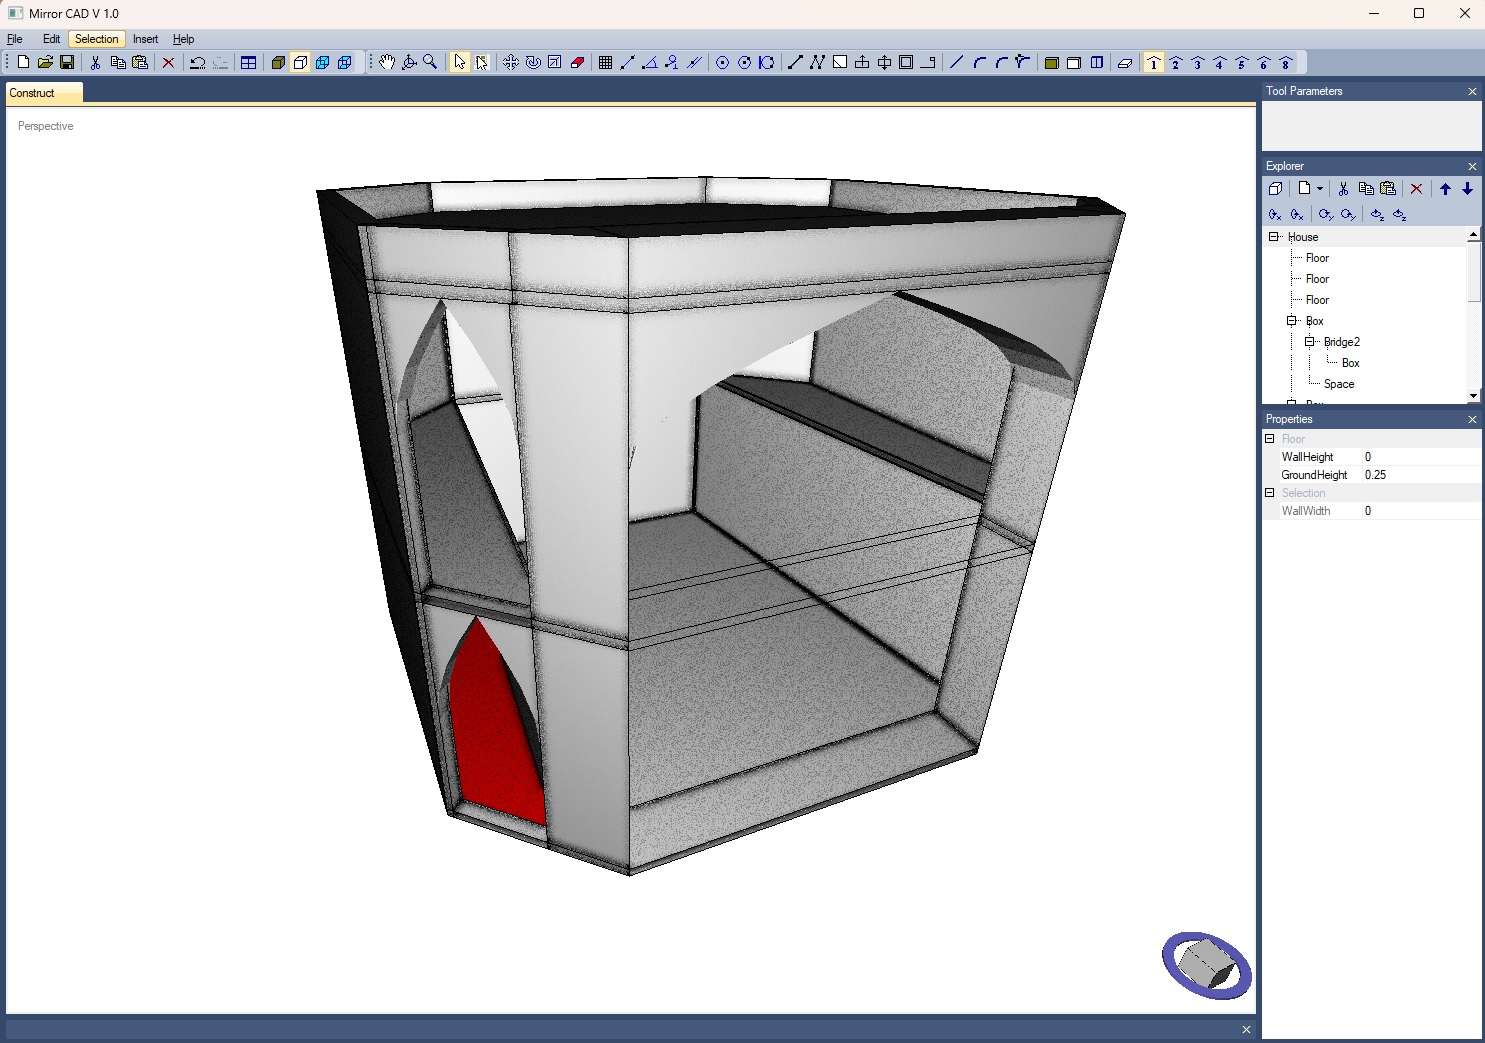This screenshot has height=1043, width=1485.
Task: Activate the magnifier zoom tool
Action: point(431,62)
